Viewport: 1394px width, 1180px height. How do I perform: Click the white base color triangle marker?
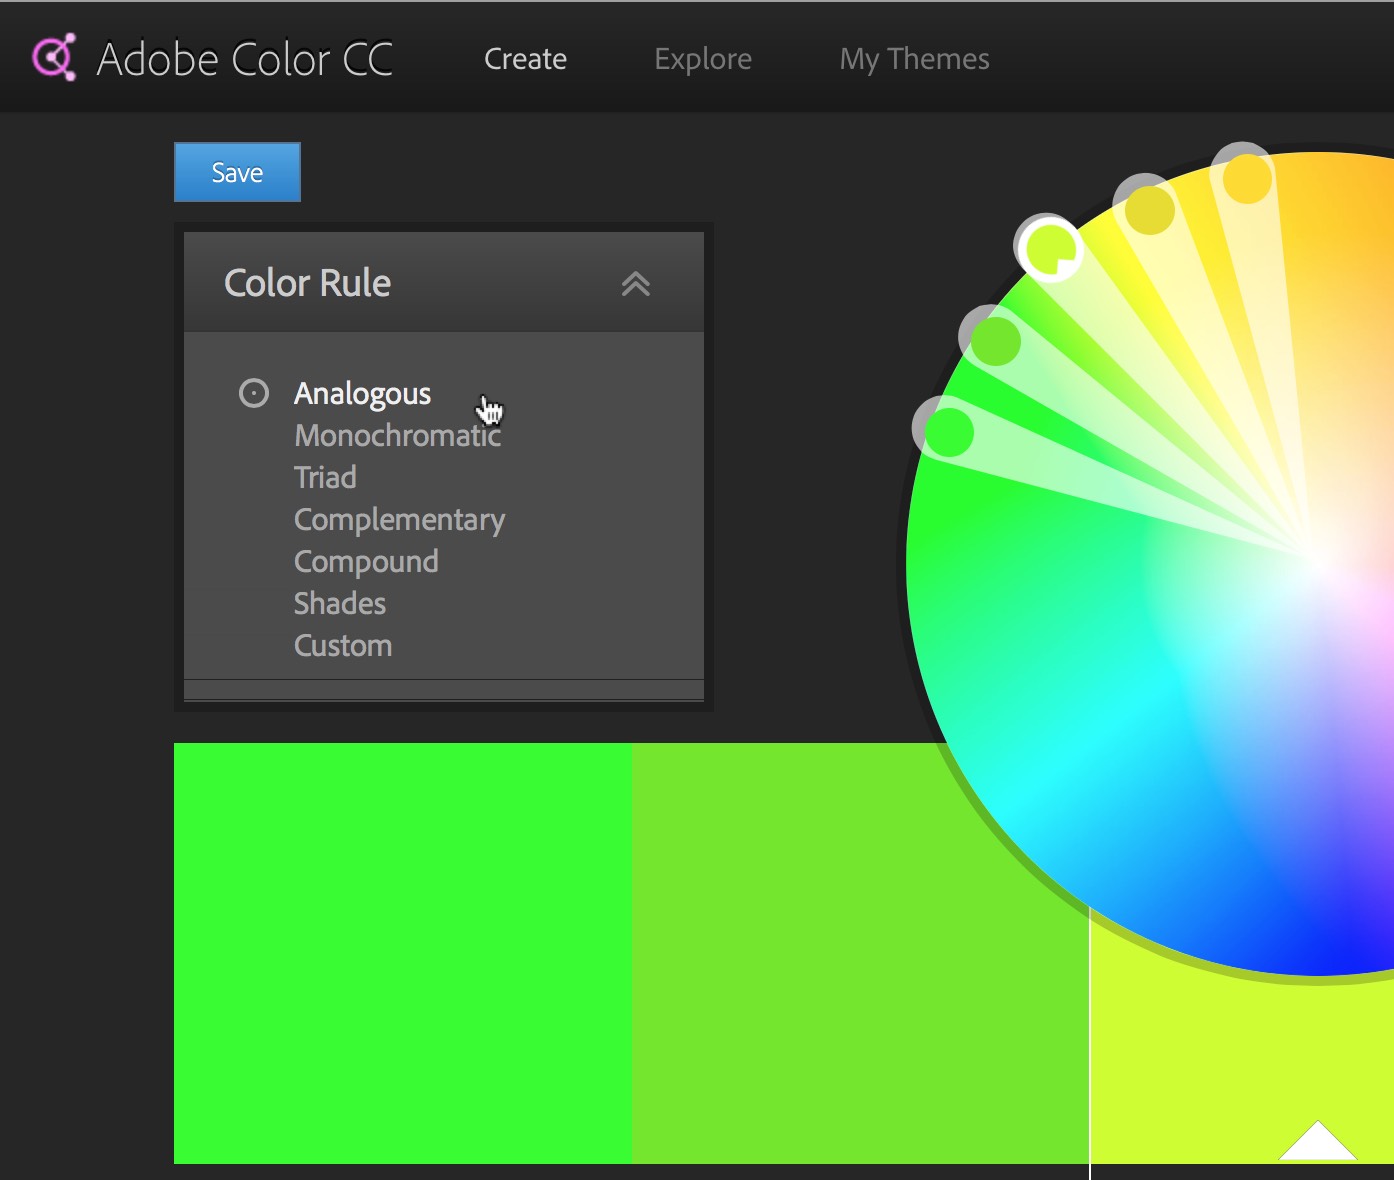(x=1317, y=1142)
